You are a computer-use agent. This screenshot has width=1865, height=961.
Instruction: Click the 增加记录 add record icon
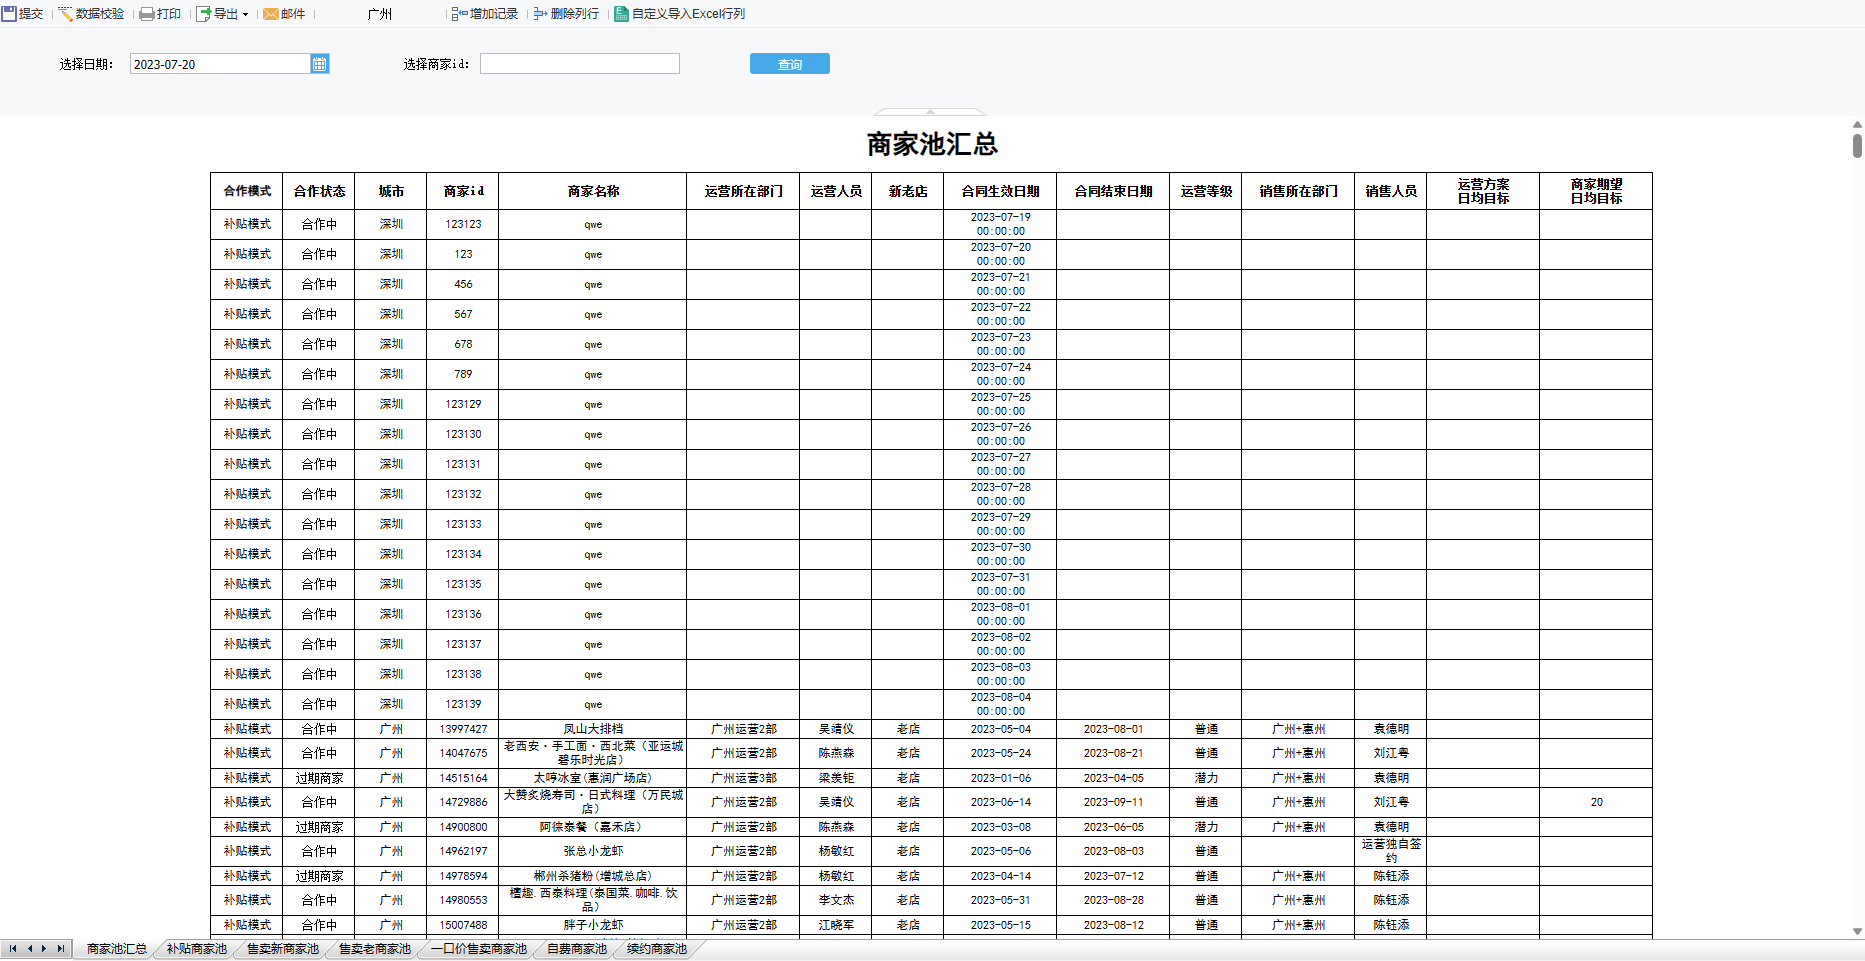[459, 14]
